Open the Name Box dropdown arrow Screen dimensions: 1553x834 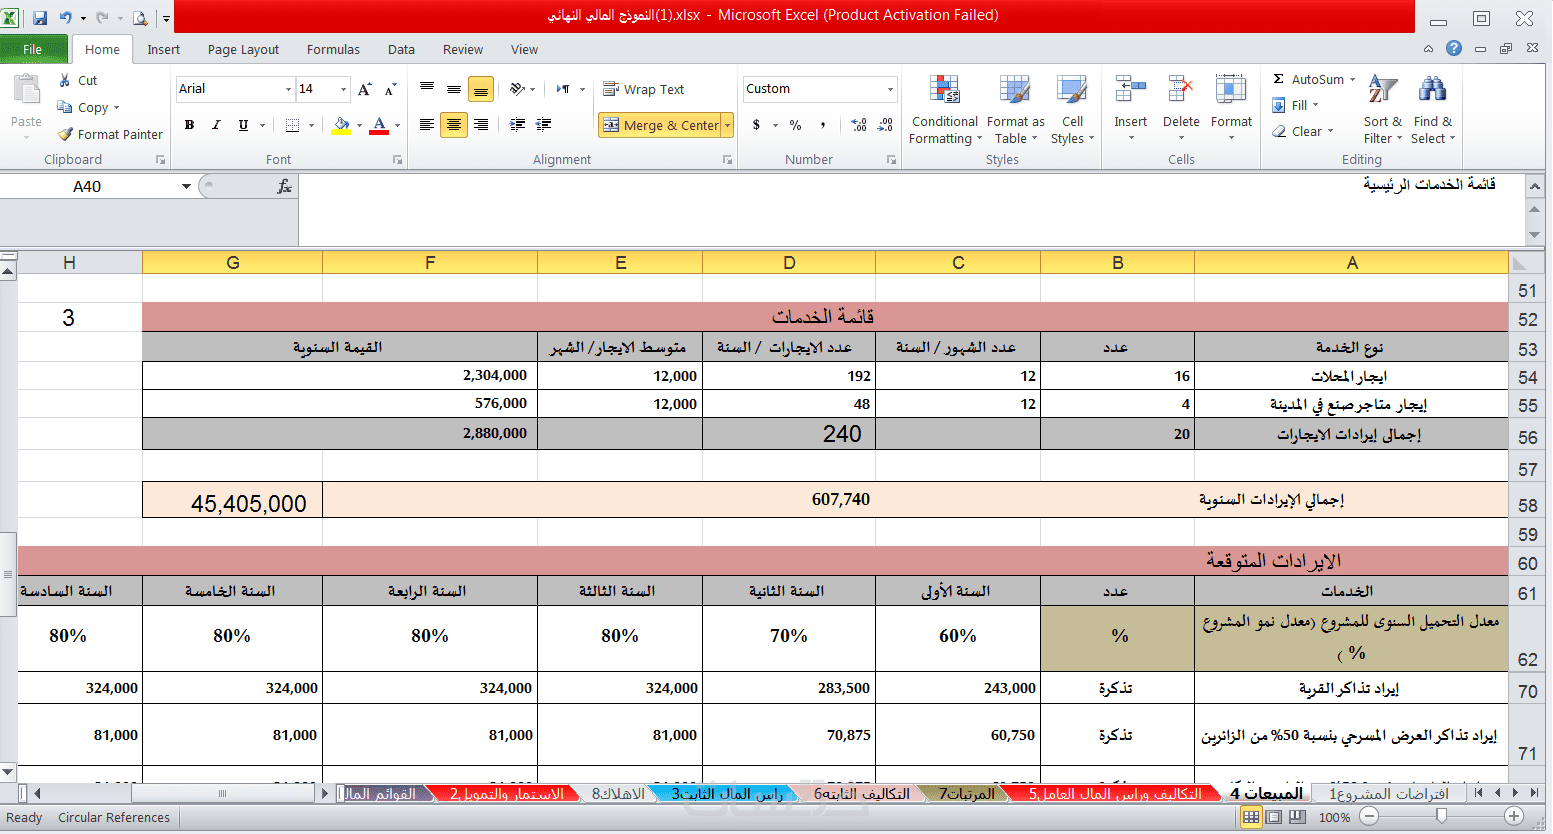(186, 186)
